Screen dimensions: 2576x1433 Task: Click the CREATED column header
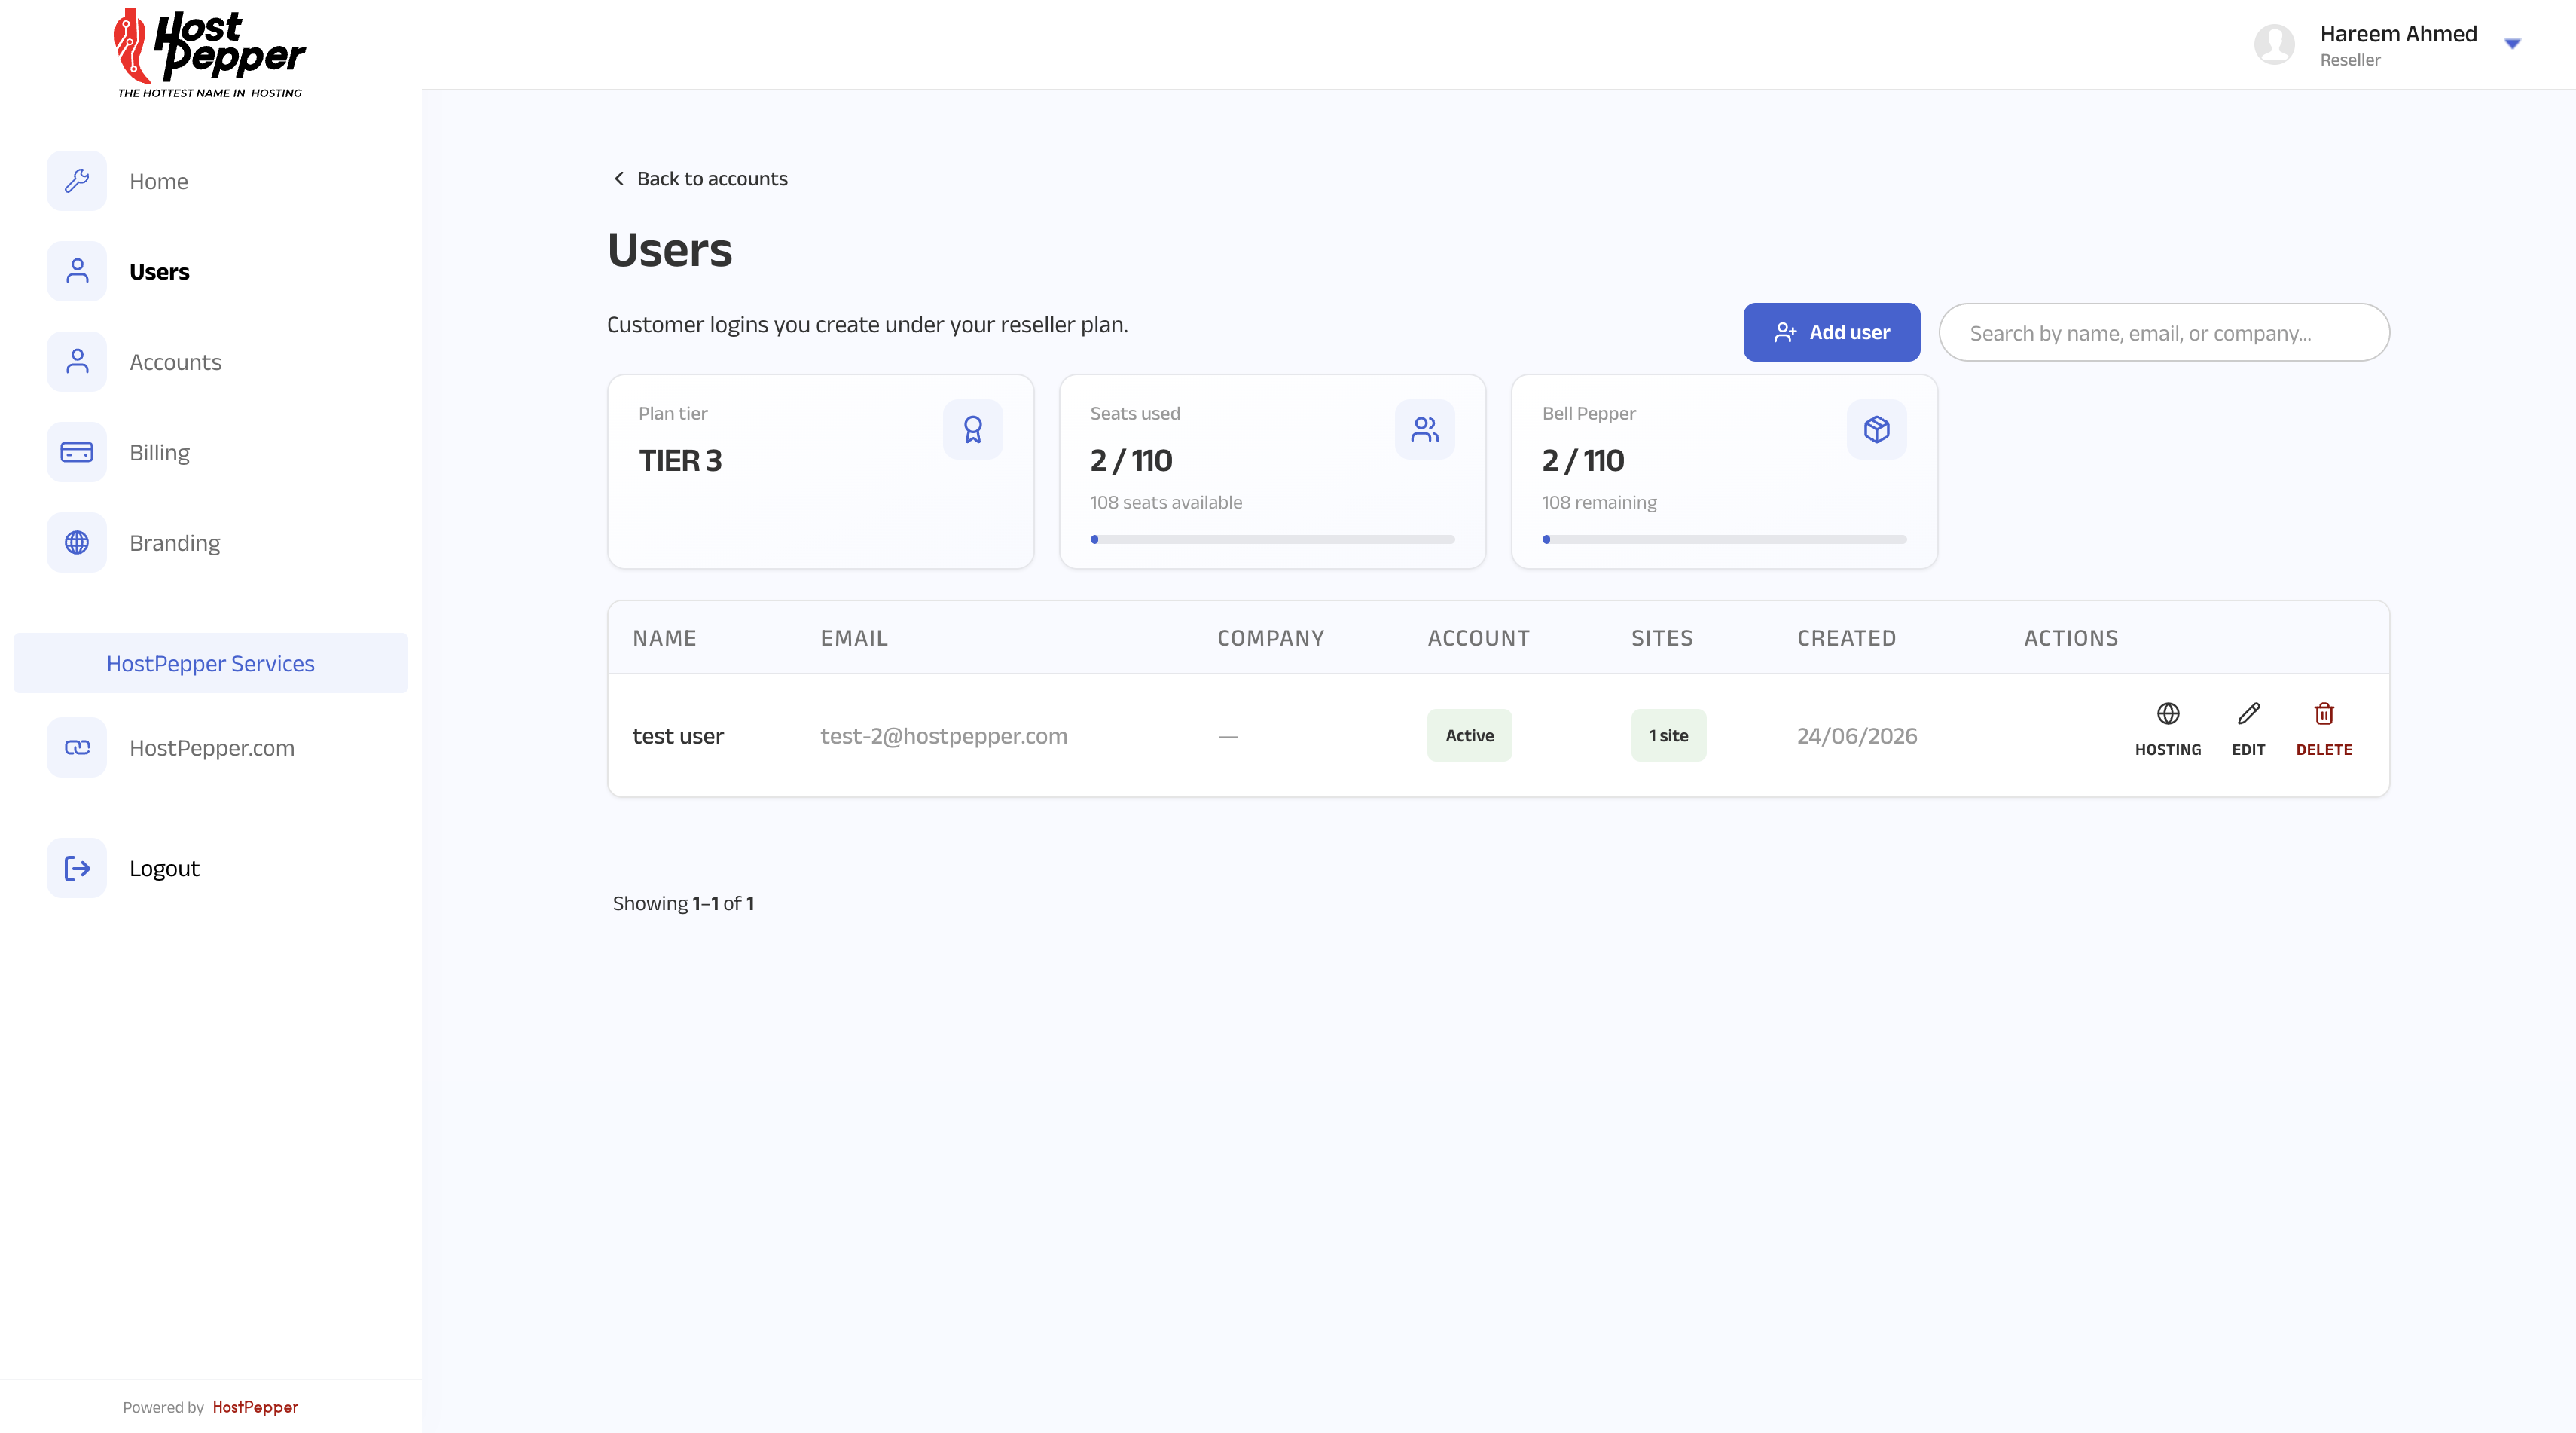coord(1846,638)
